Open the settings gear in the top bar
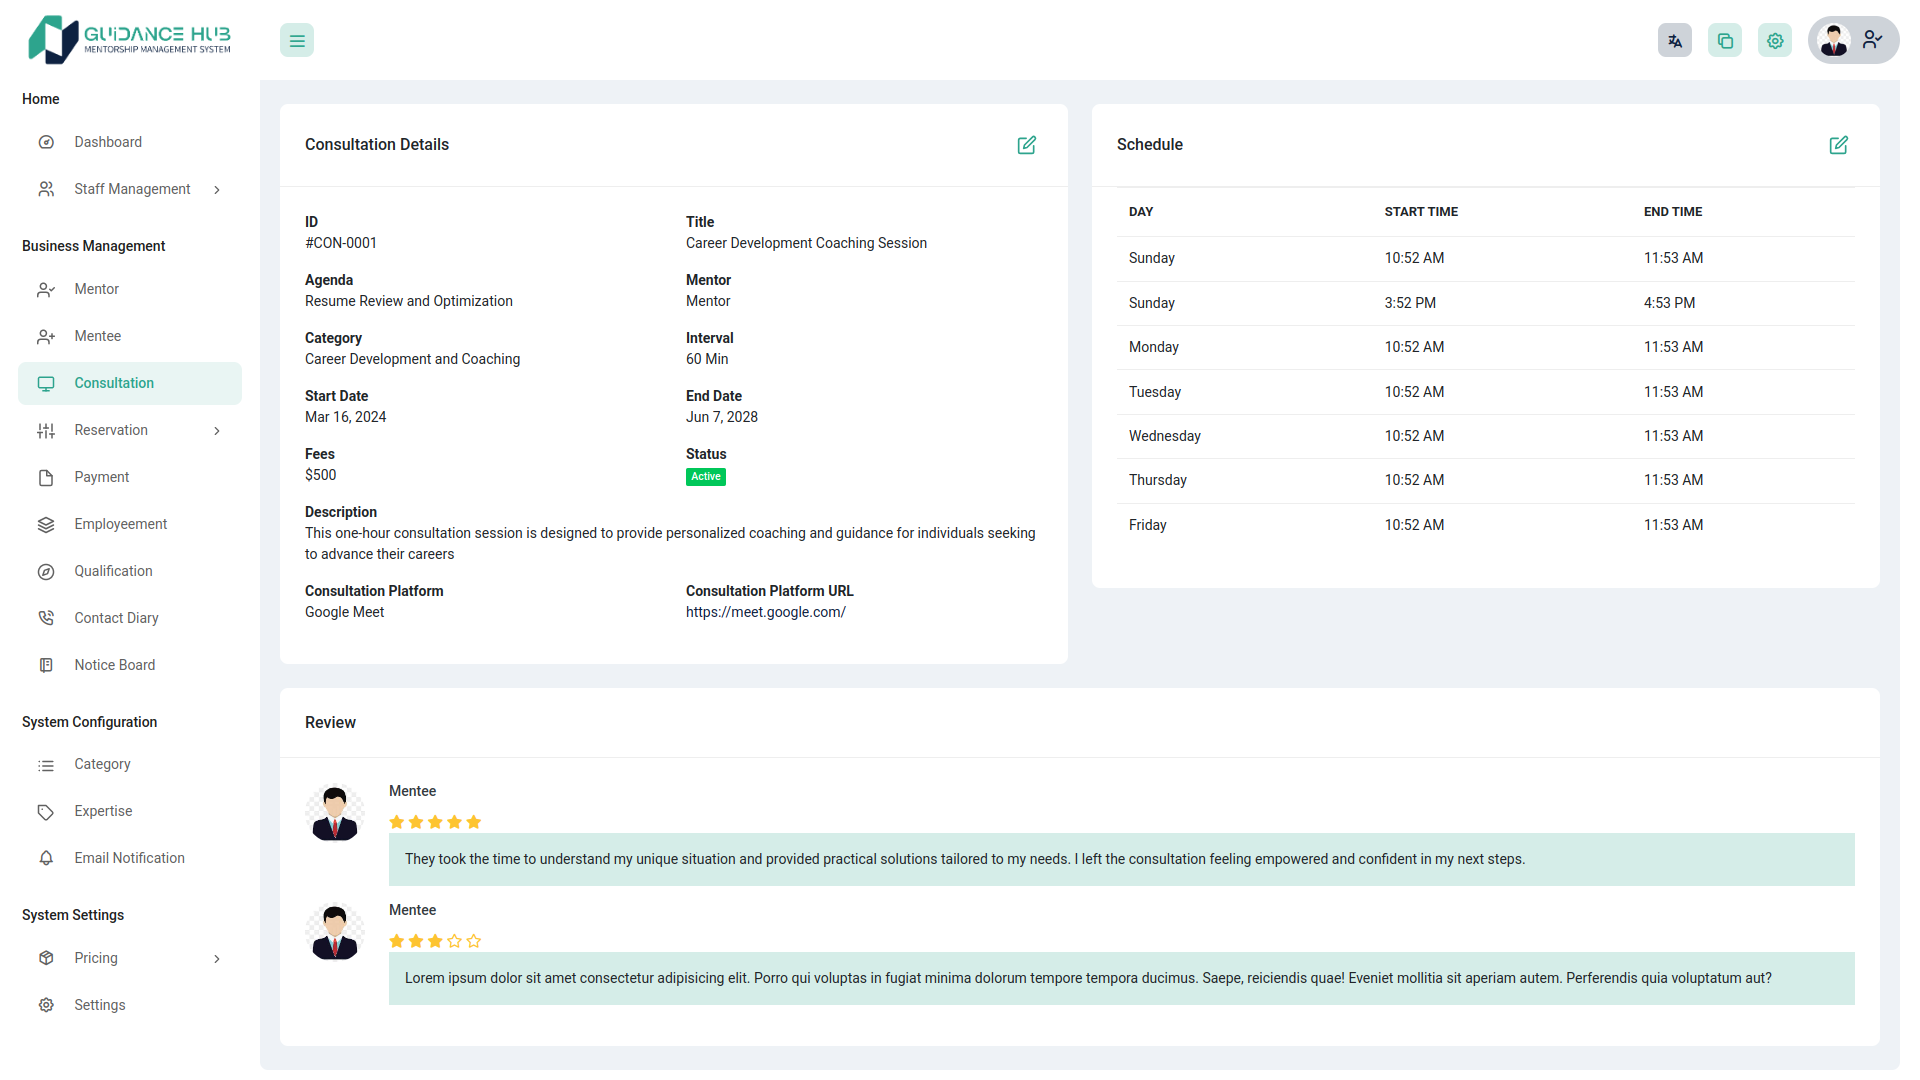The width and height of the screenshot is (1920, 1080). coord(1774,40)
